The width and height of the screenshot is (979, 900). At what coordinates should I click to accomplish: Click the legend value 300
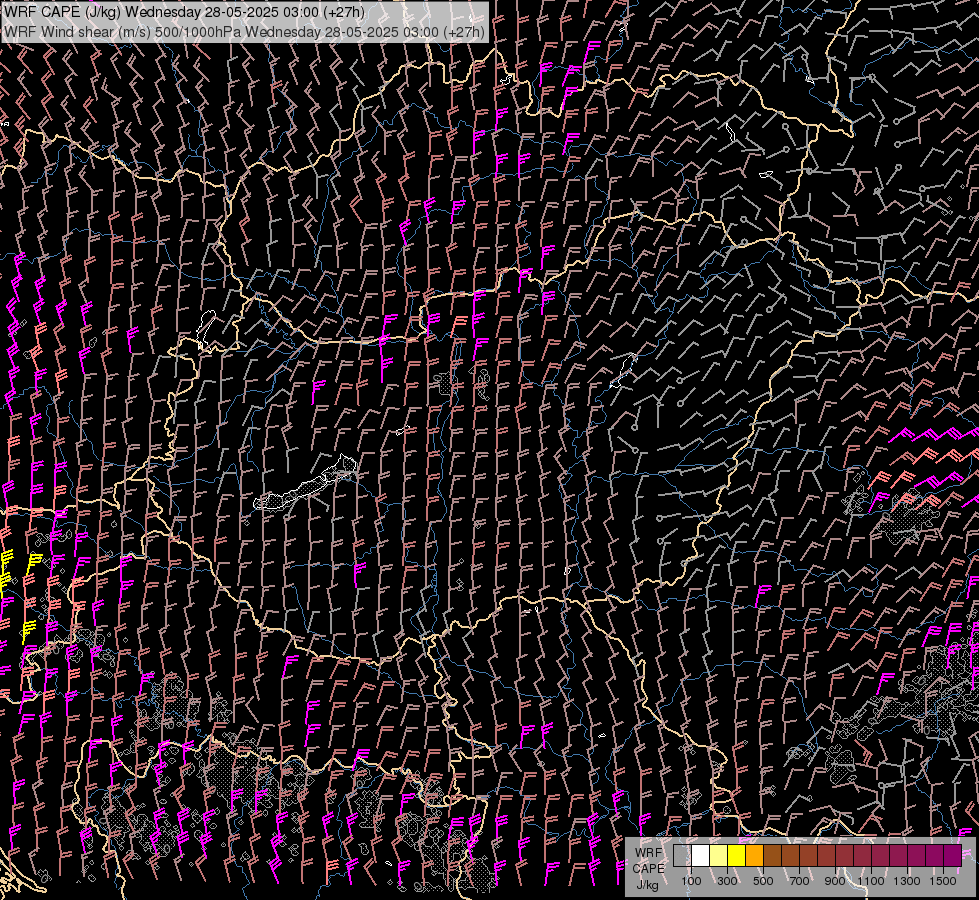[727, 881]
